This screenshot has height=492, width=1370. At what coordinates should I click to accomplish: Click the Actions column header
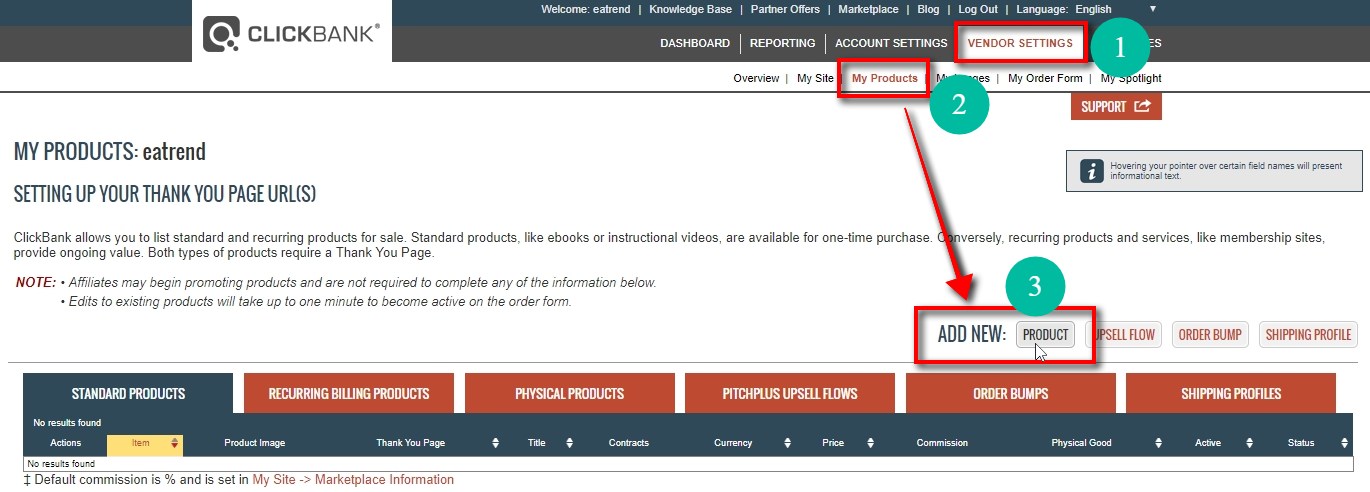click(x=66, y=443)
